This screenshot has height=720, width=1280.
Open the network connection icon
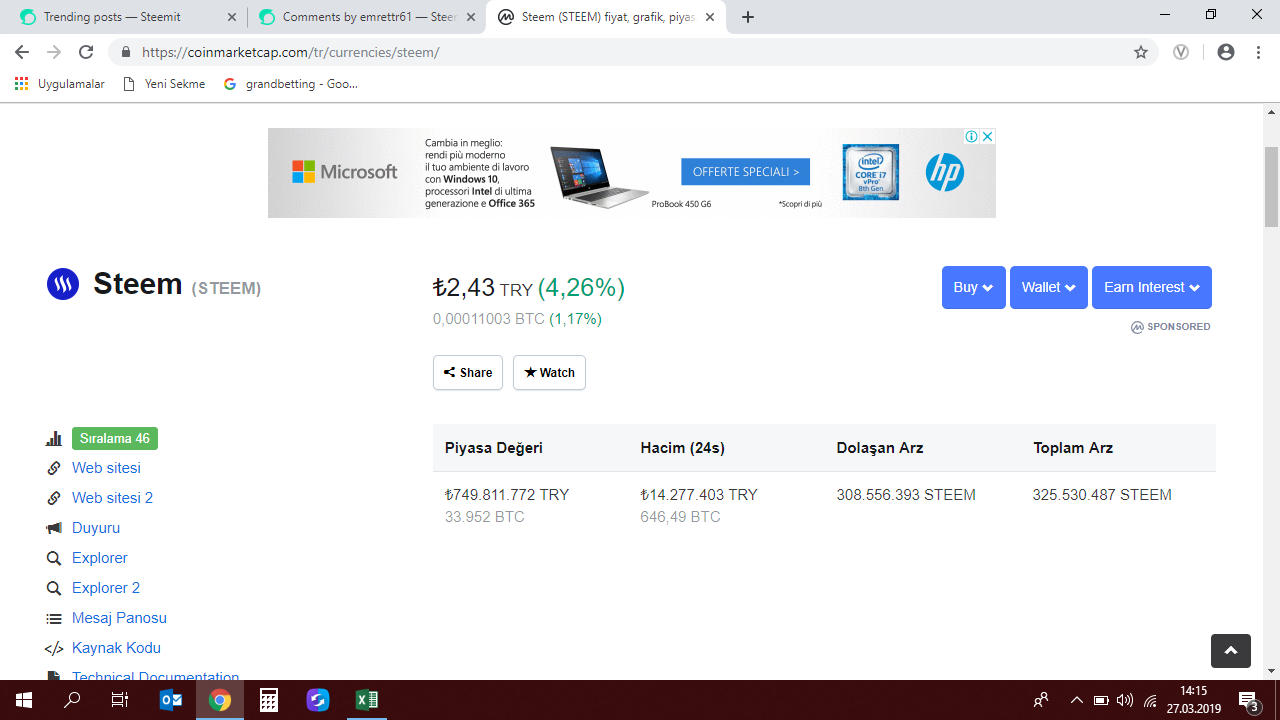click(1151, 700)
